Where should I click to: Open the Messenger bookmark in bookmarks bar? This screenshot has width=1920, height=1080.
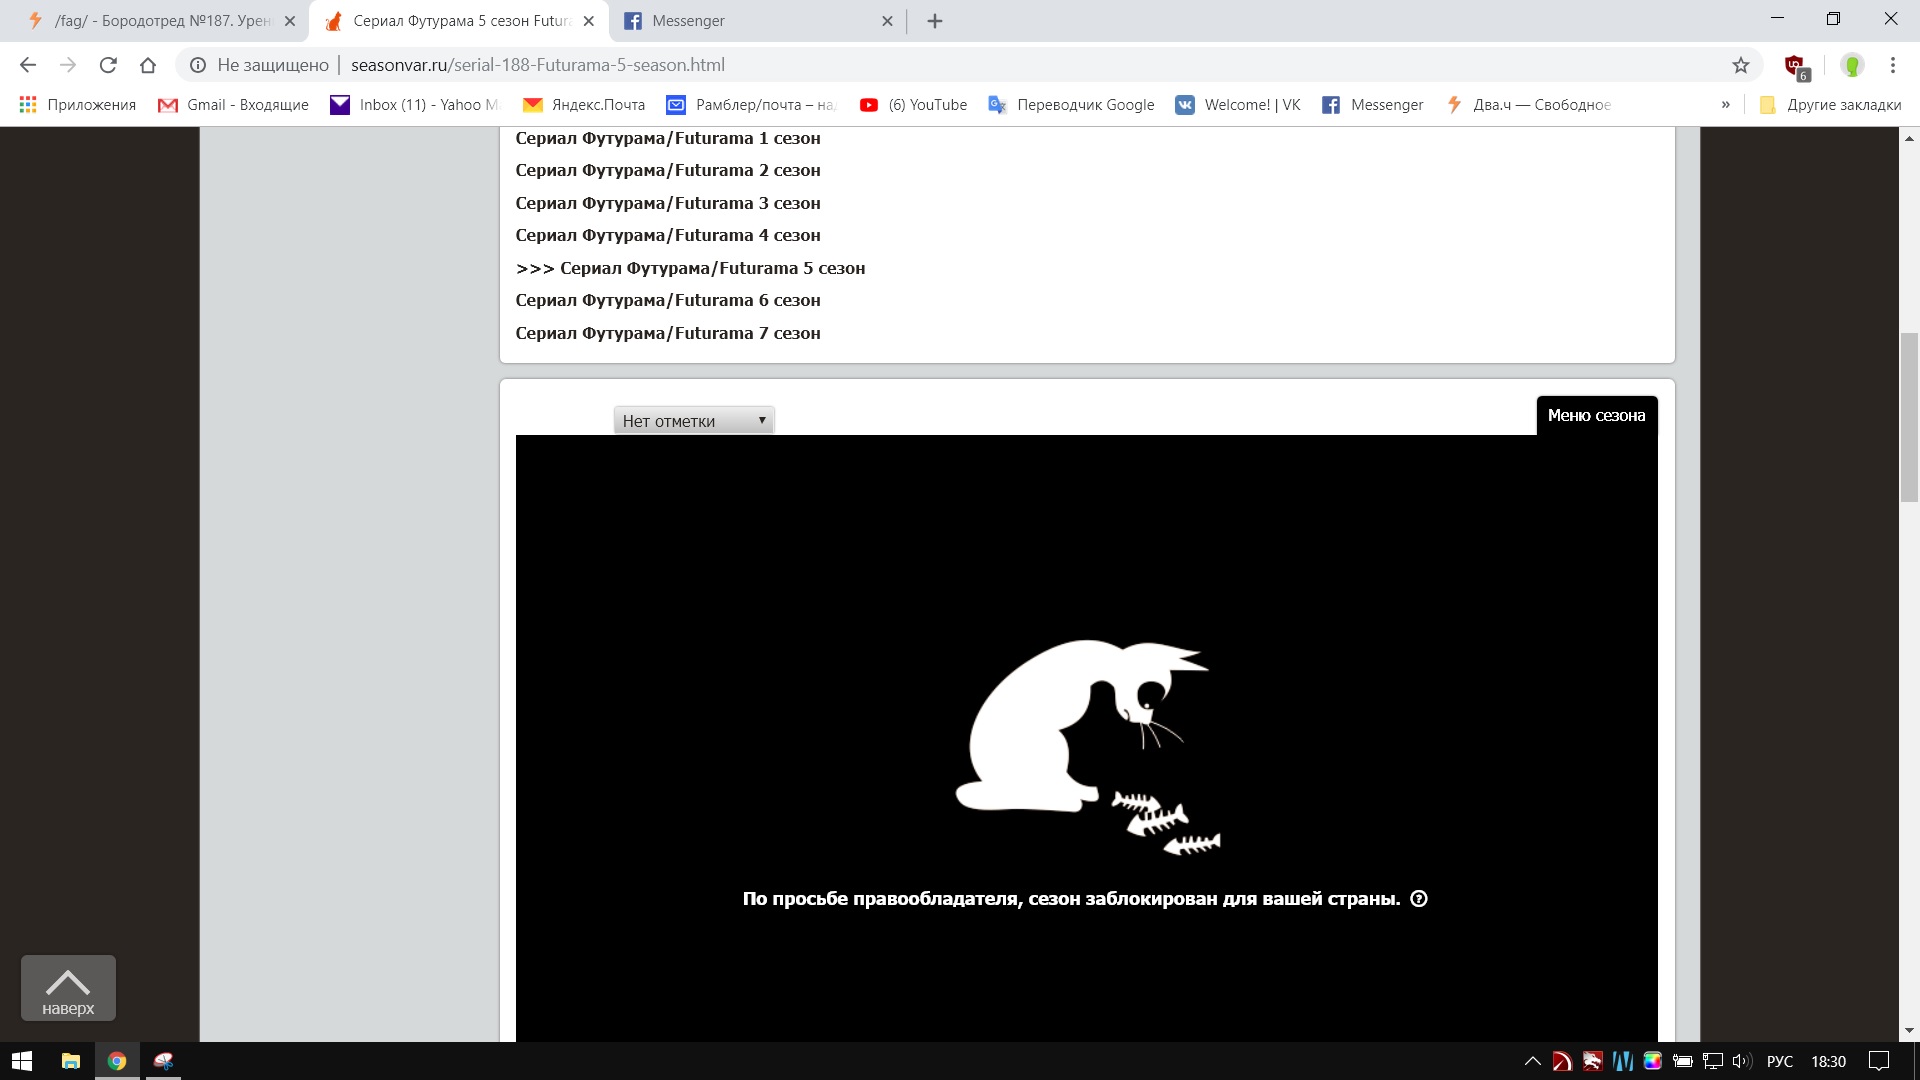[x=1373, y=105]
